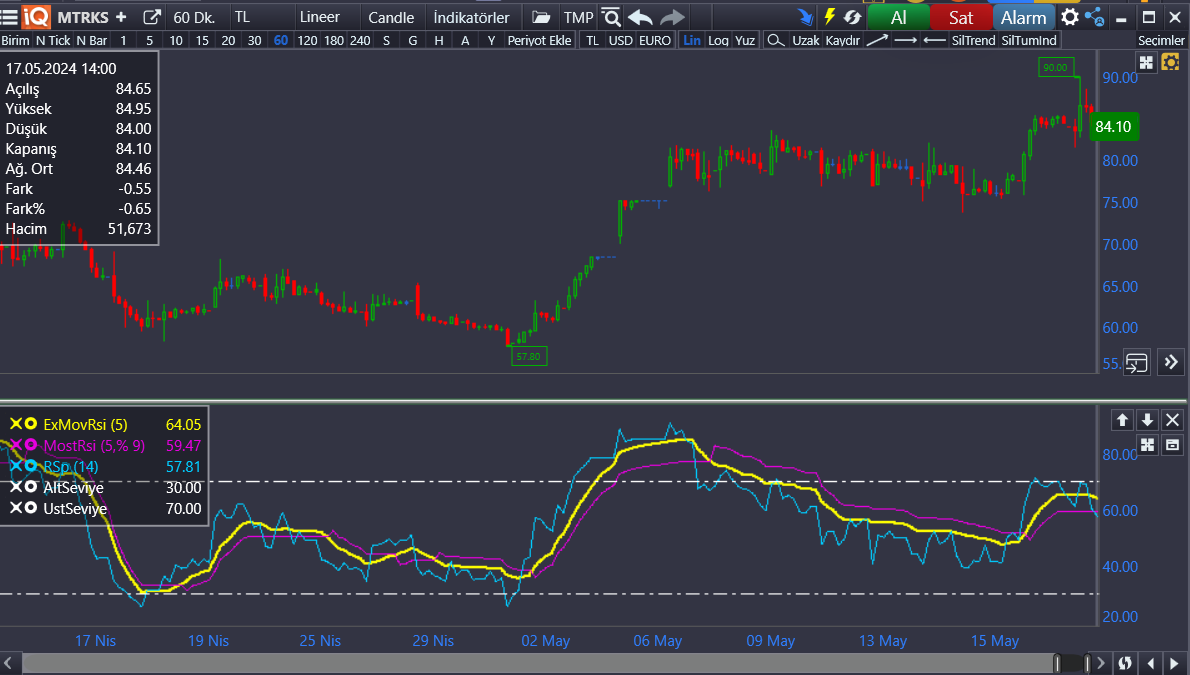Click the grid layout icon in price pane

tap(1147, 63)
